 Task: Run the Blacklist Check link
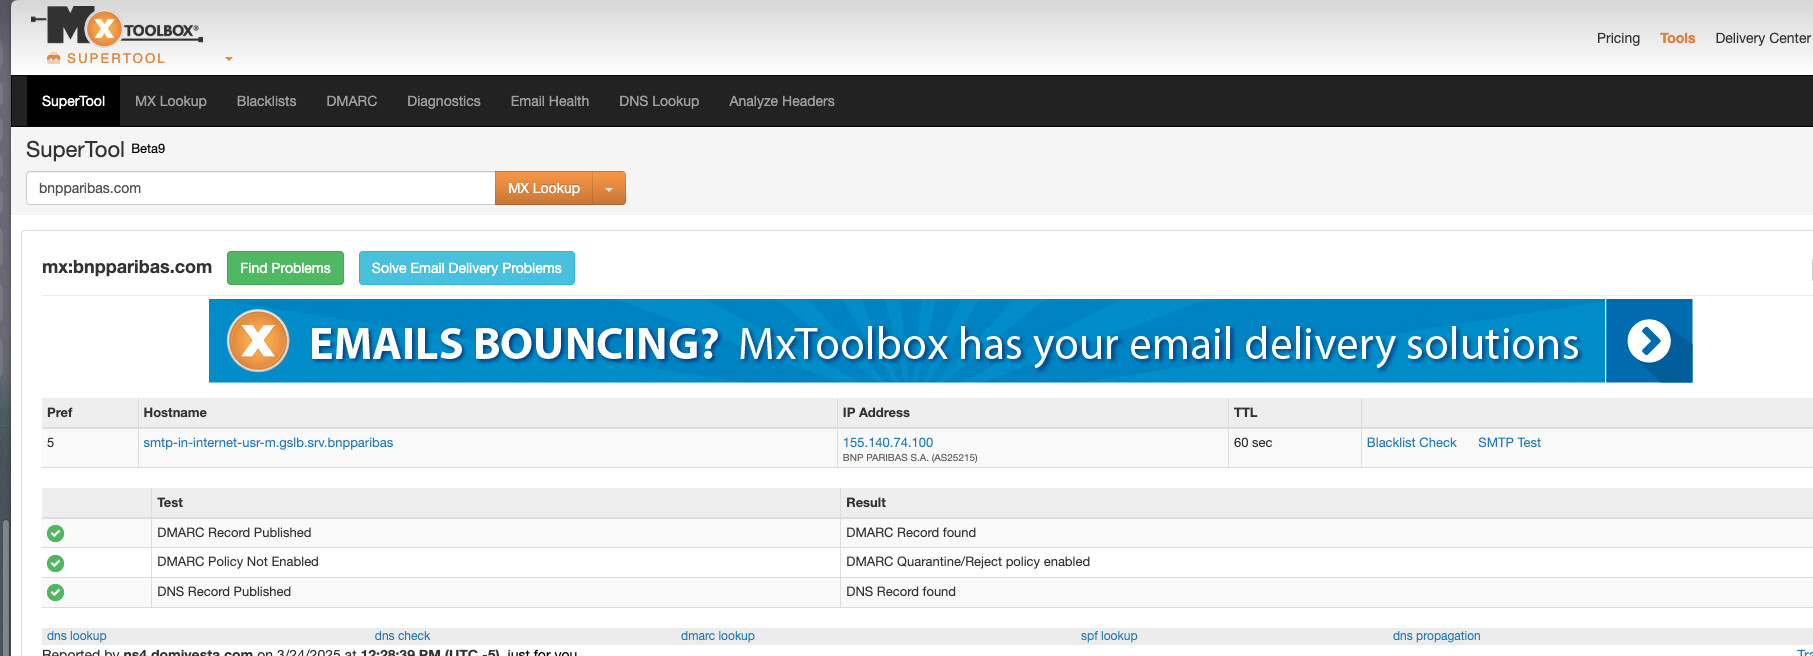coord(1412,443)
